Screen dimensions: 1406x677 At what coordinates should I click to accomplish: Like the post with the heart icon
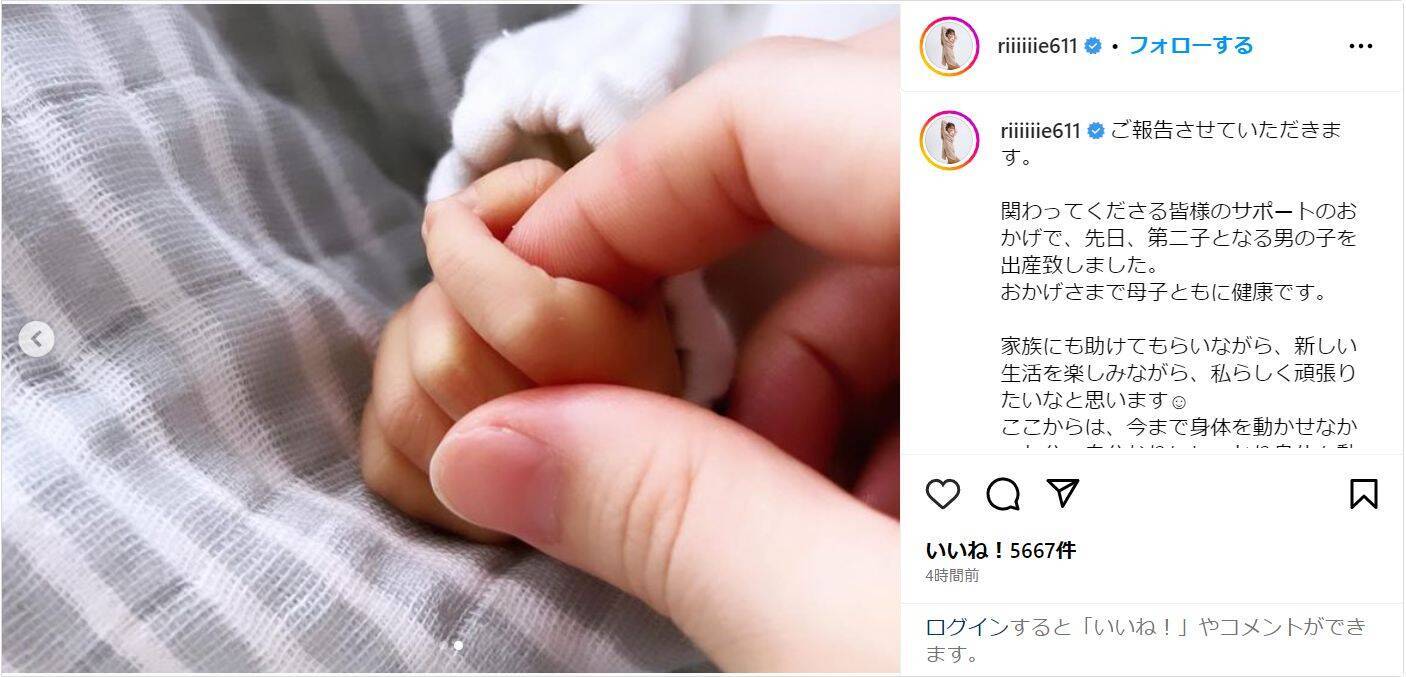click(x=942, y=494)
